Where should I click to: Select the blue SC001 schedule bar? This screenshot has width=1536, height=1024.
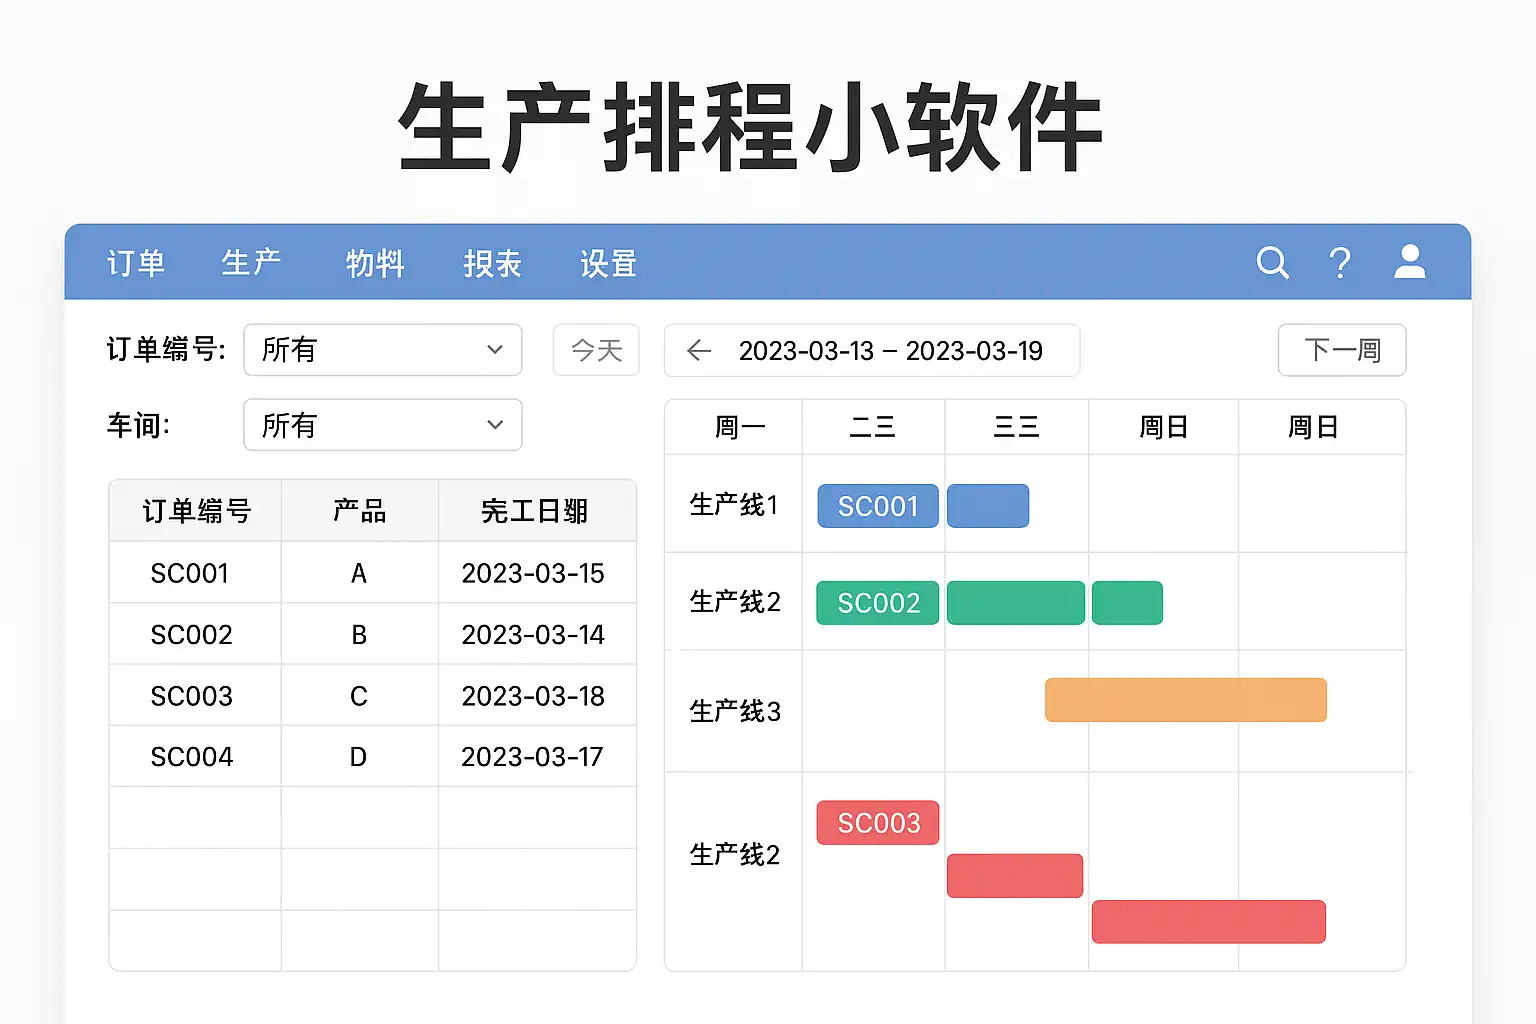[878, 506]
